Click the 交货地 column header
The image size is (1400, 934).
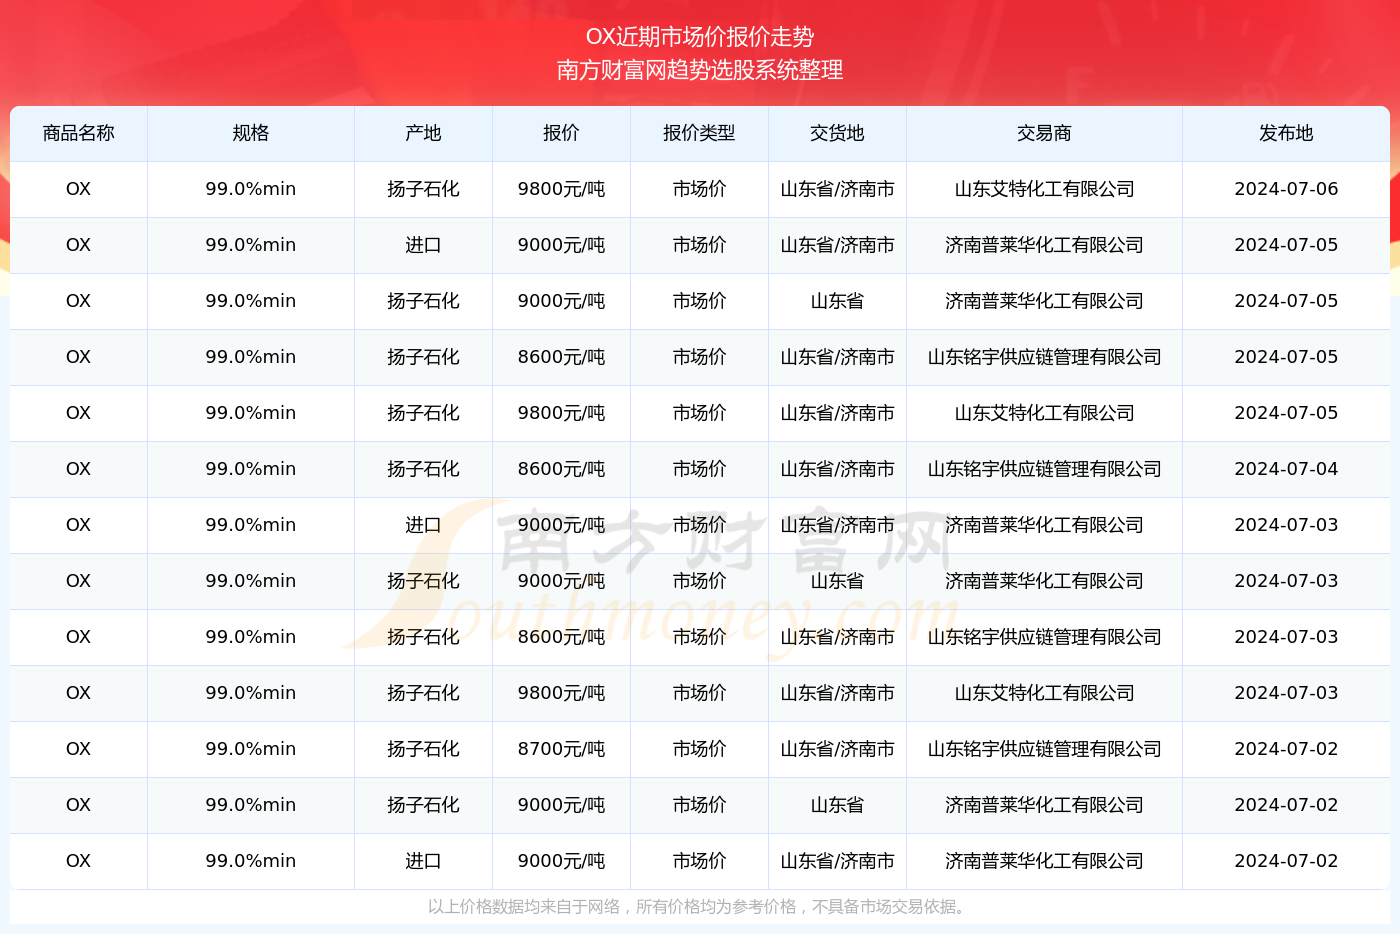(837, 133)
